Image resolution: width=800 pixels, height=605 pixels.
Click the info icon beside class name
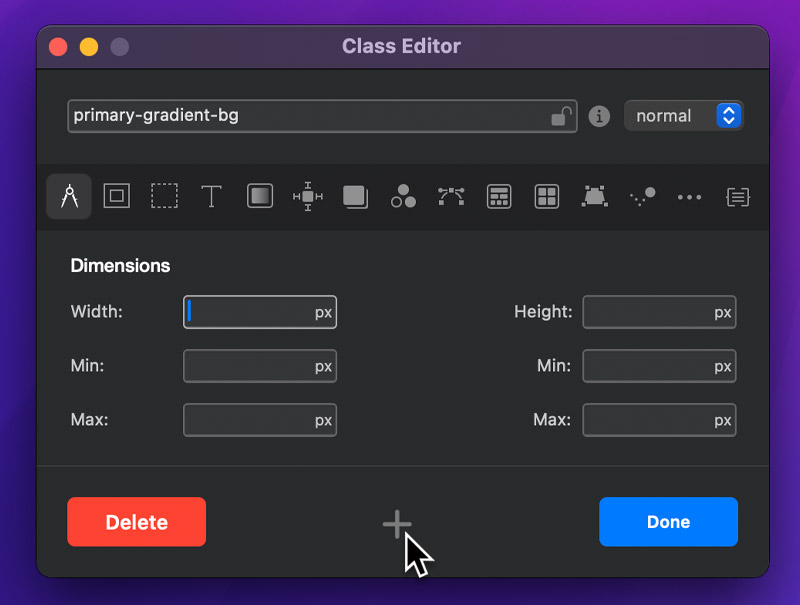(600, 116)
